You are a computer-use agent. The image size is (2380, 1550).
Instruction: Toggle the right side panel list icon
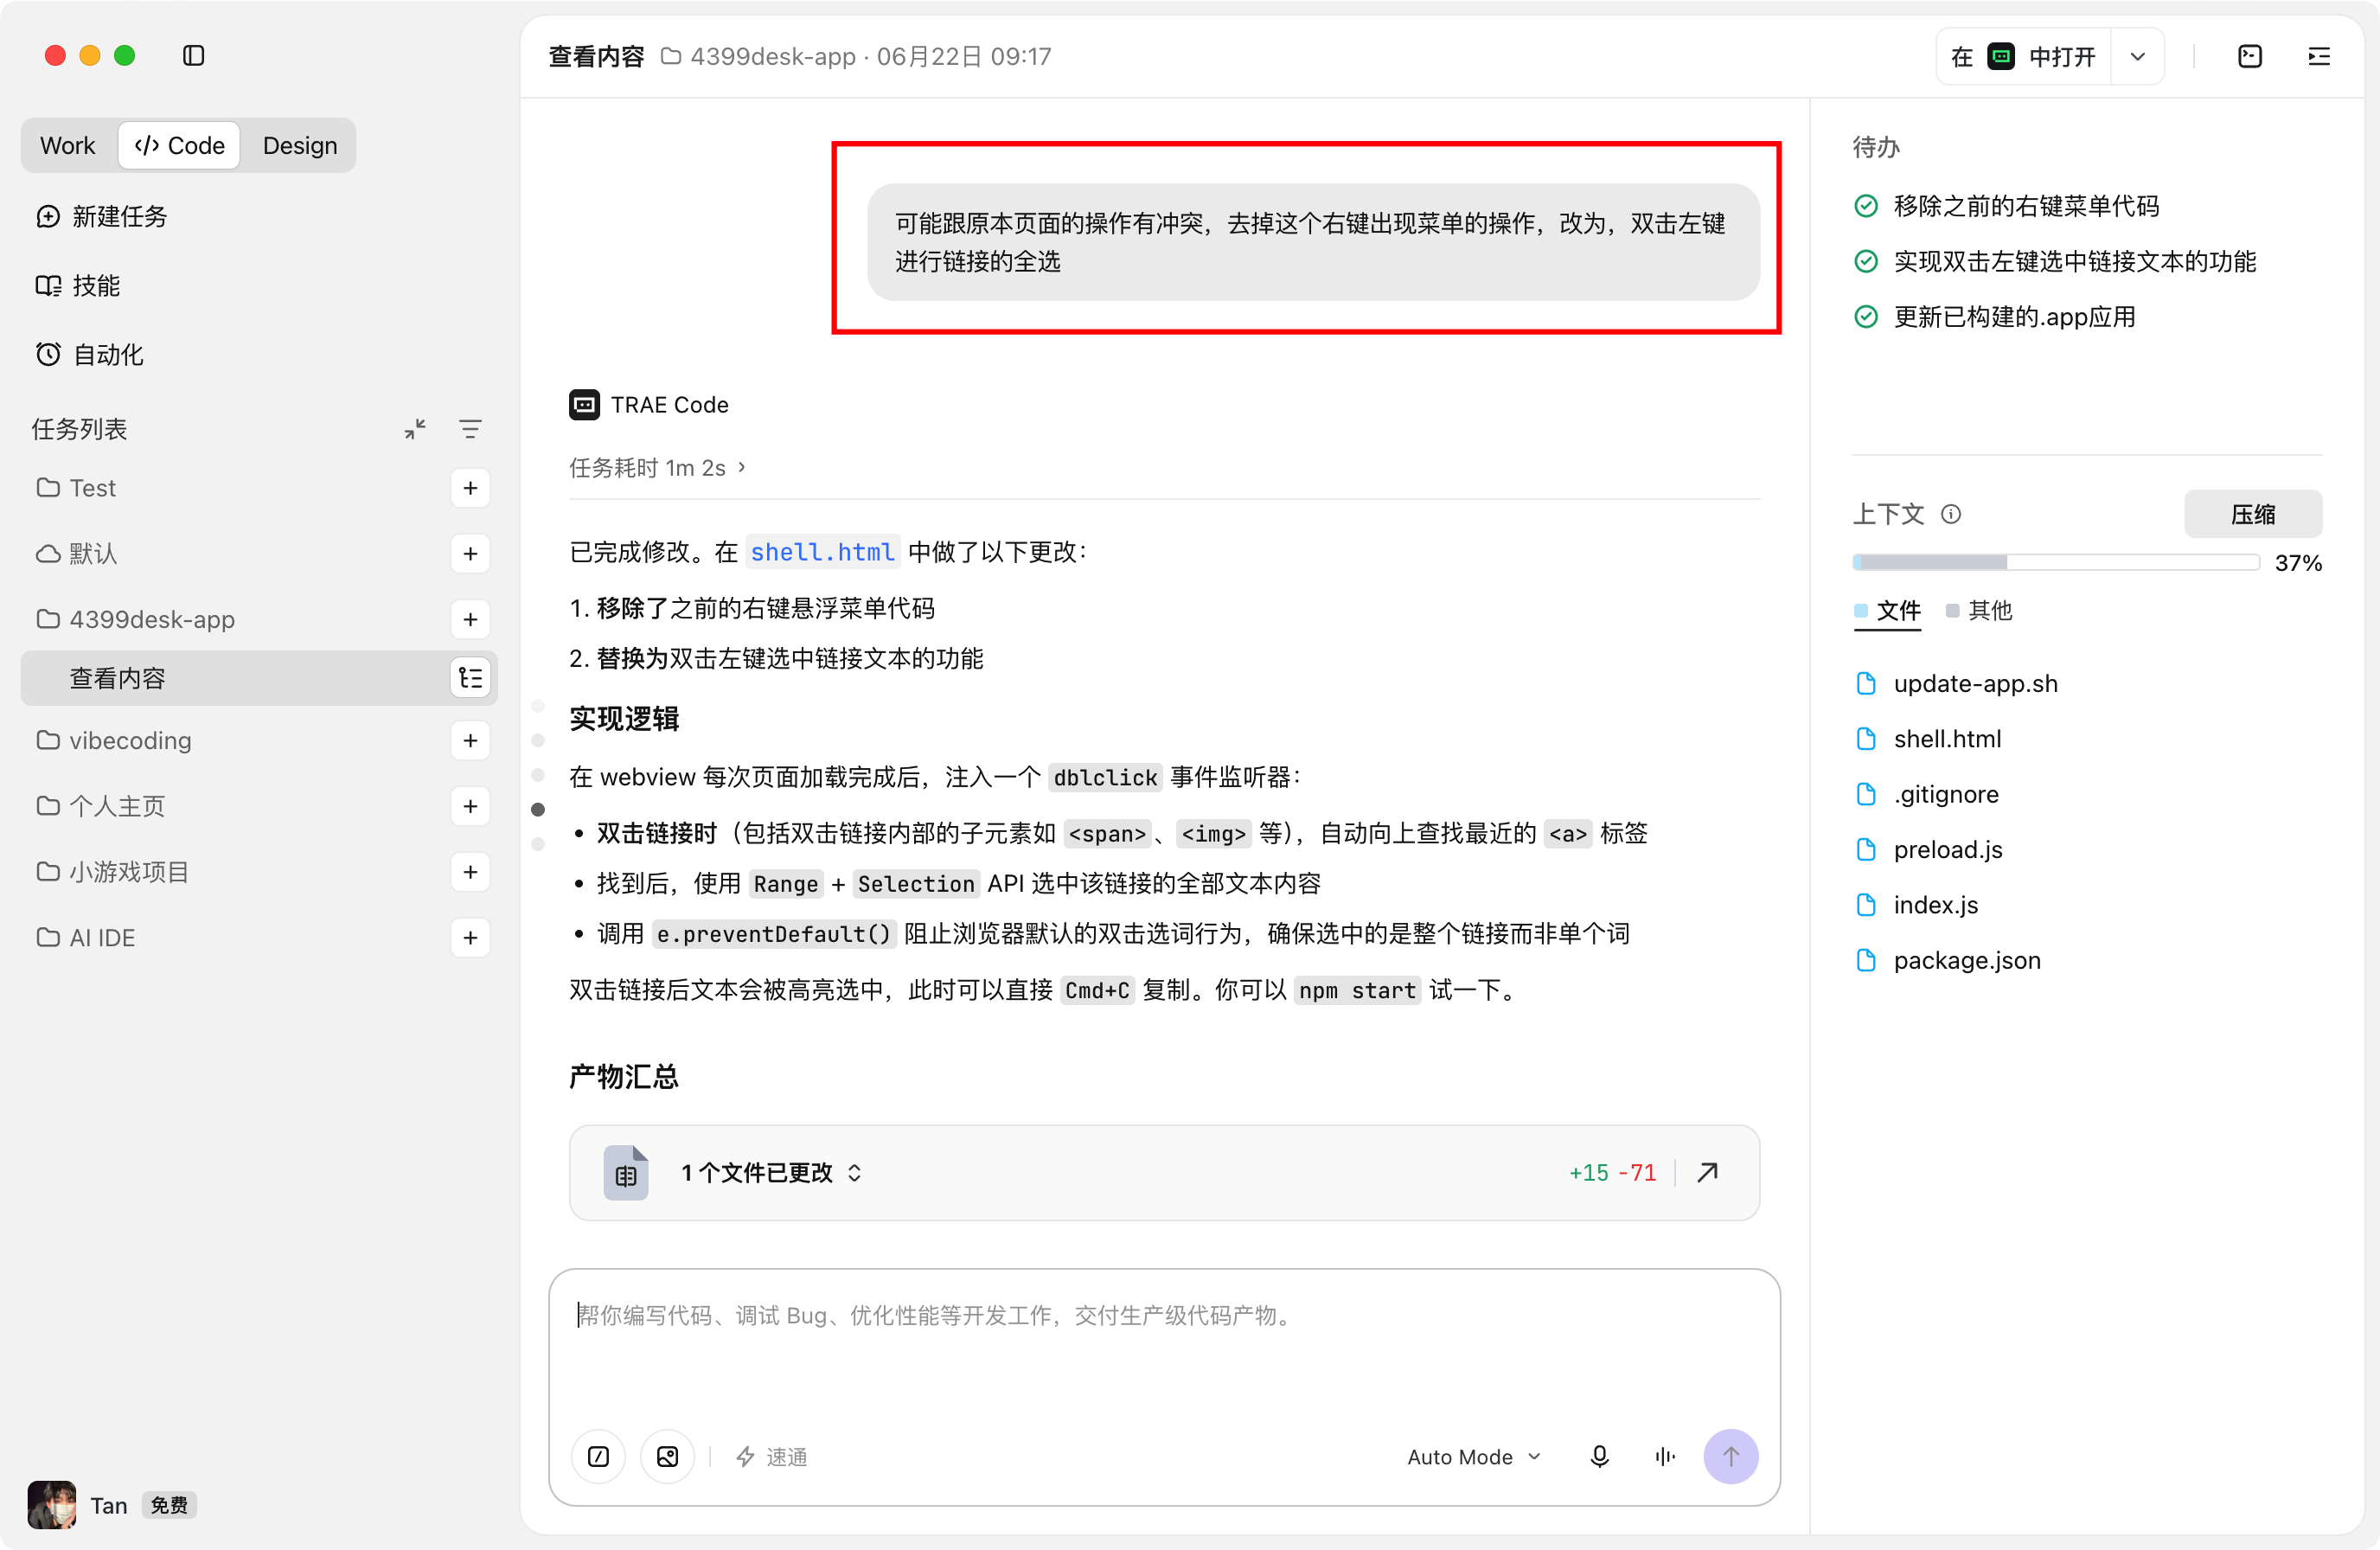[x=2319, y=57]
